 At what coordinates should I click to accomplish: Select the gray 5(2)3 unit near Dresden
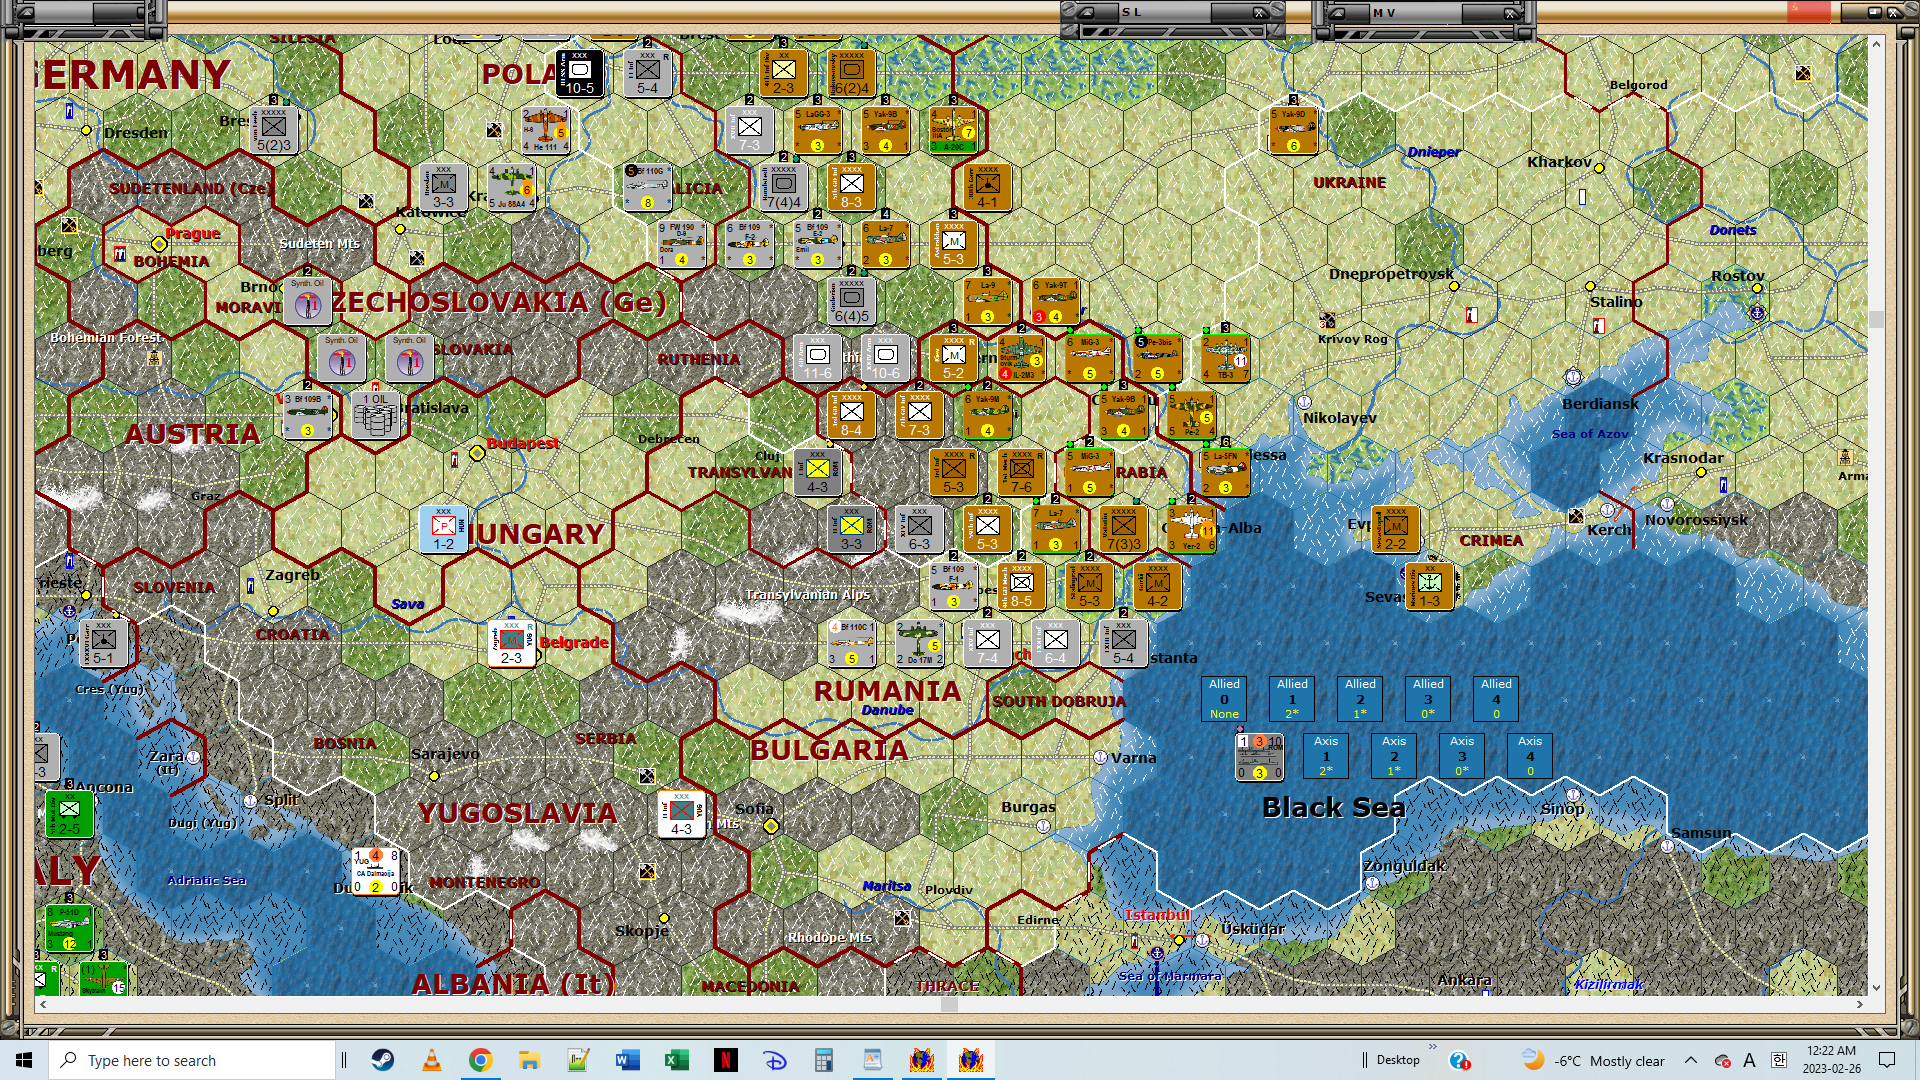tap(274, 130)
